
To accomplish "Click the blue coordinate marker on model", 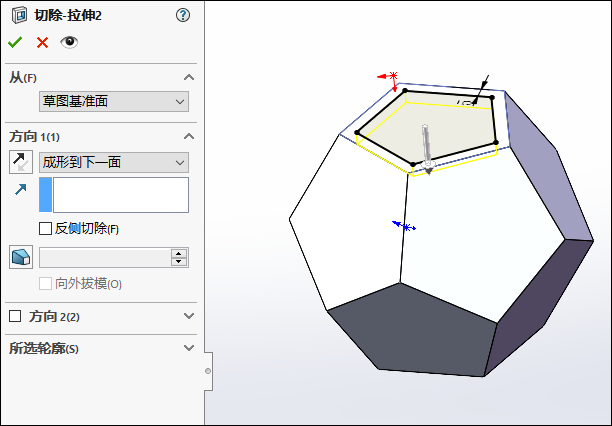I will pyautogui.click(x=404, y=226).
